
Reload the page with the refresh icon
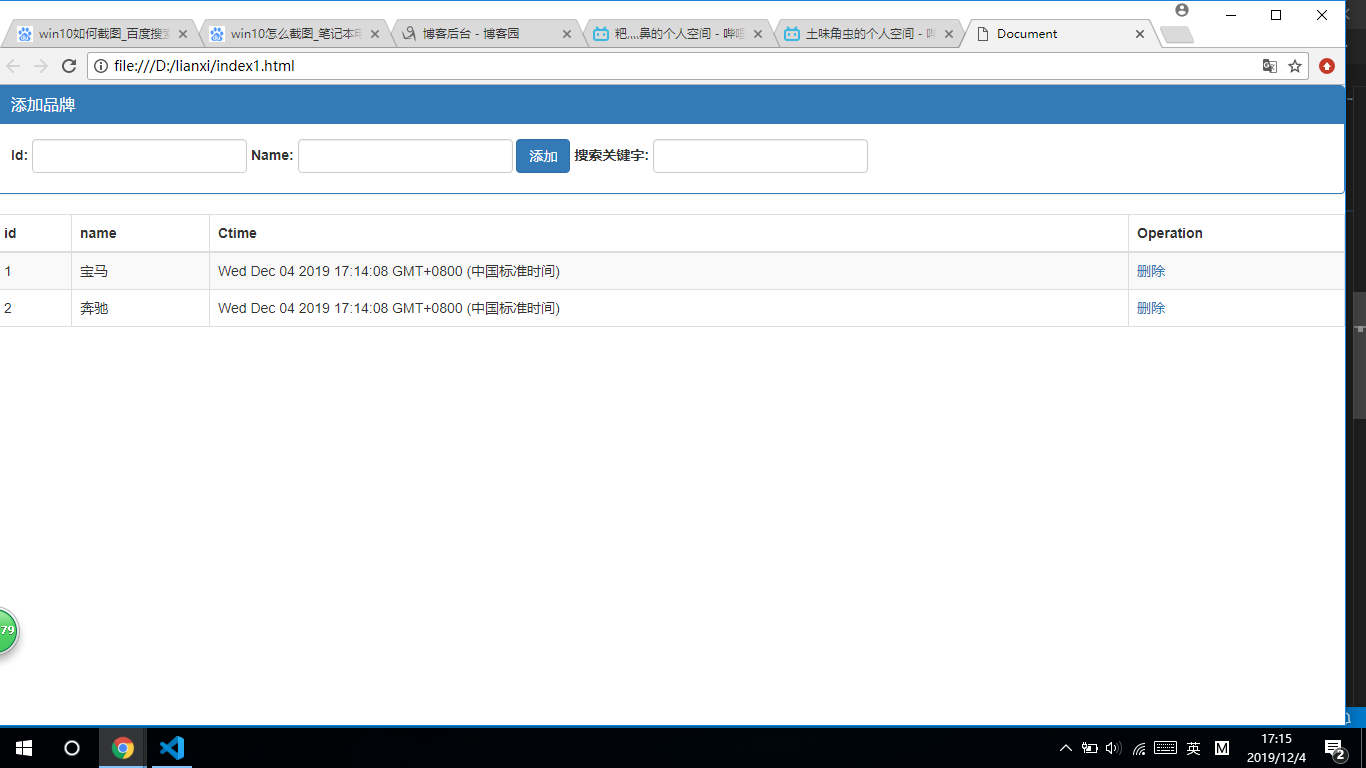point(69,66)
